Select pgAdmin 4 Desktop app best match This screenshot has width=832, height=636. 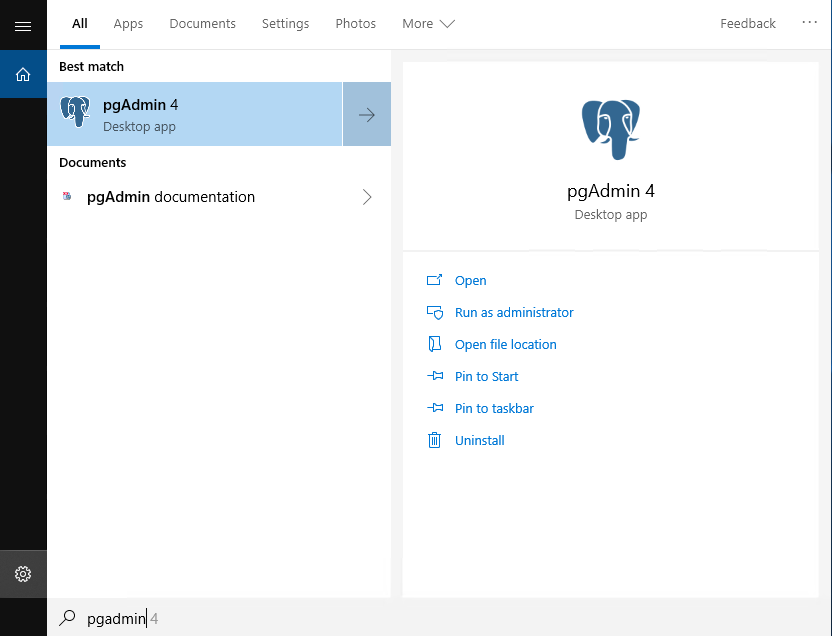point(195,114)
